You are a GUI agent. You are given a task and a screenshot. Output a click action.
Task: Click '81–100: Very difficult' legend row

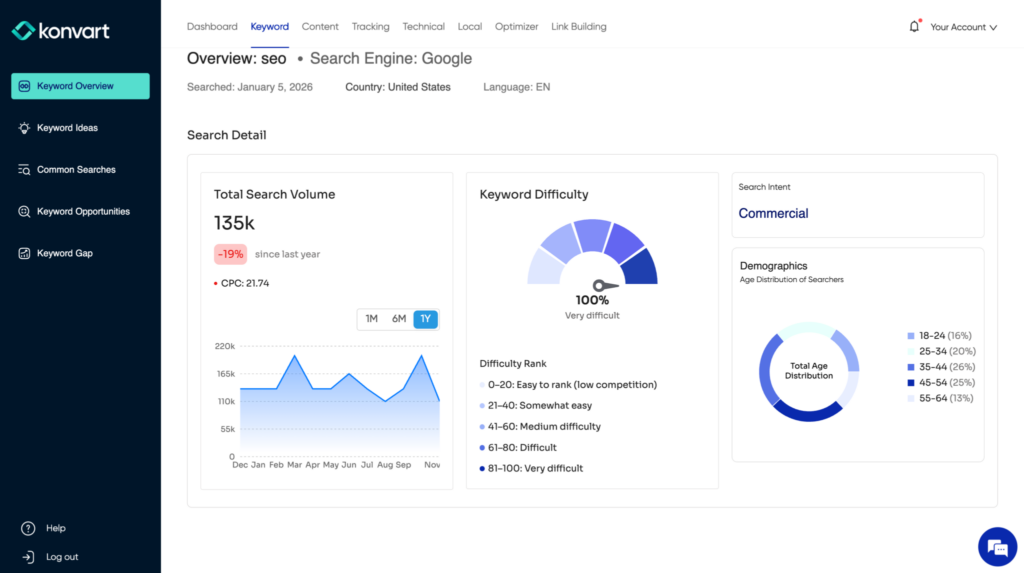[531, 468]
